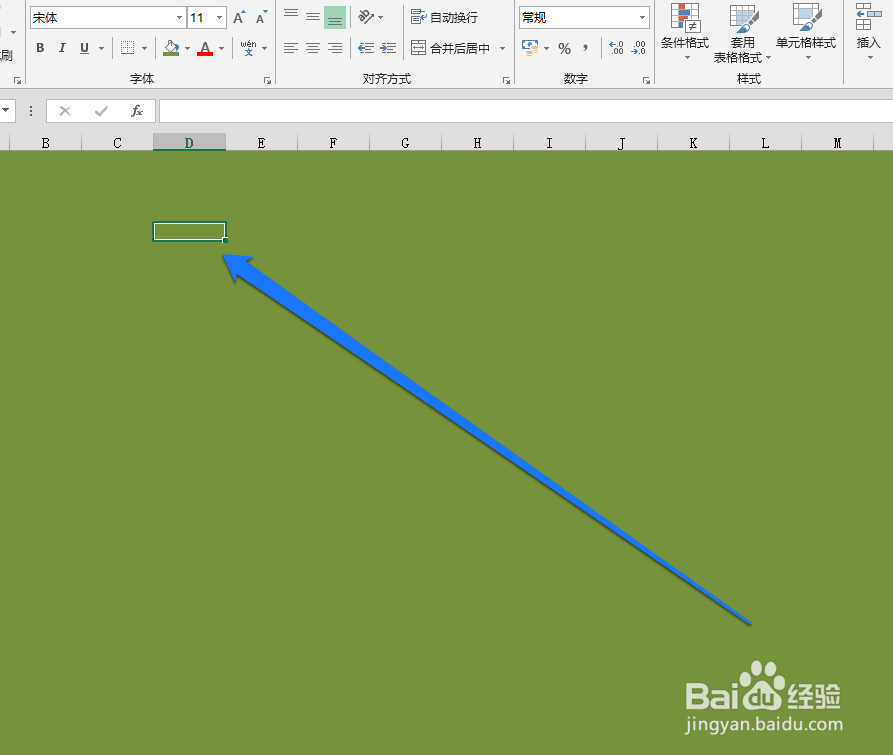This screenshot has width=893, height=755.
Task: Select column C header
Action: (x=117, y=143)
